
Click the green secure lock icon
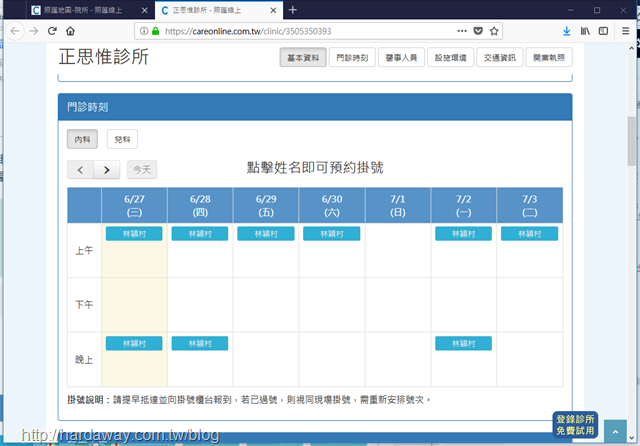(x=156, y=31)
